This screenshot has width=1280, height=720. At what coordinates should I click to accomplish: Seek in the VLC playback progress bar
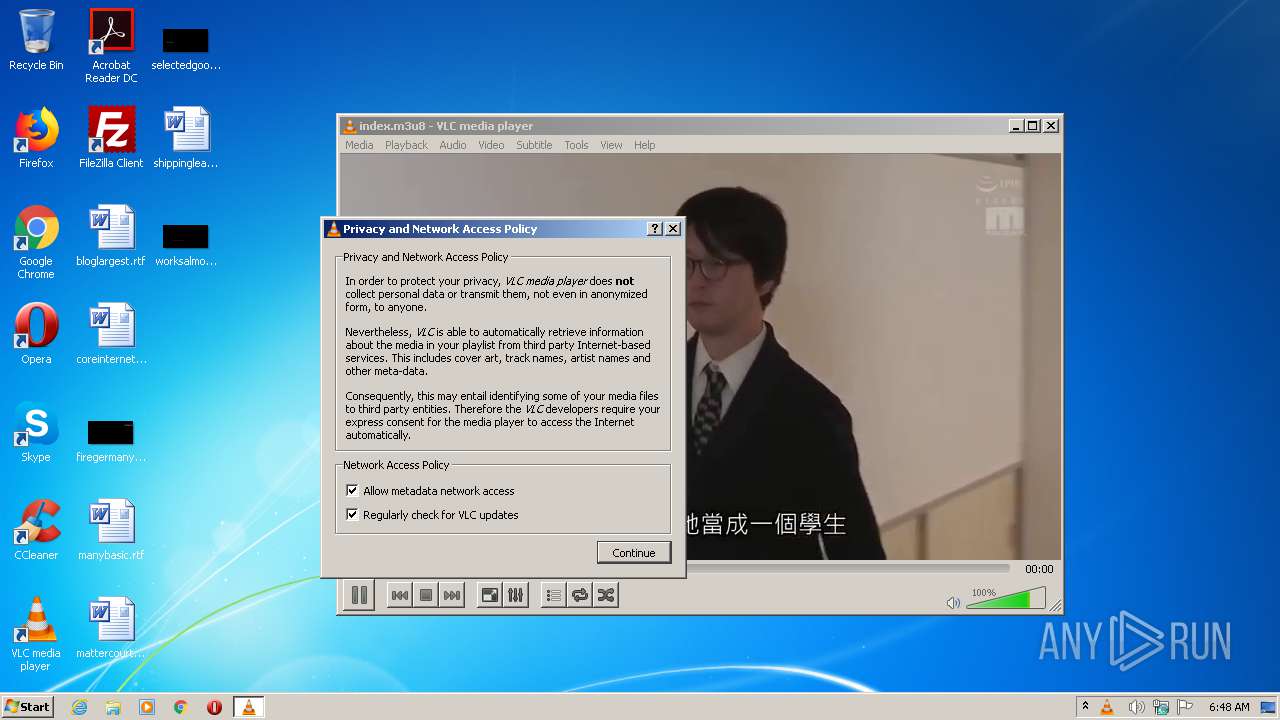pos(850,569)
